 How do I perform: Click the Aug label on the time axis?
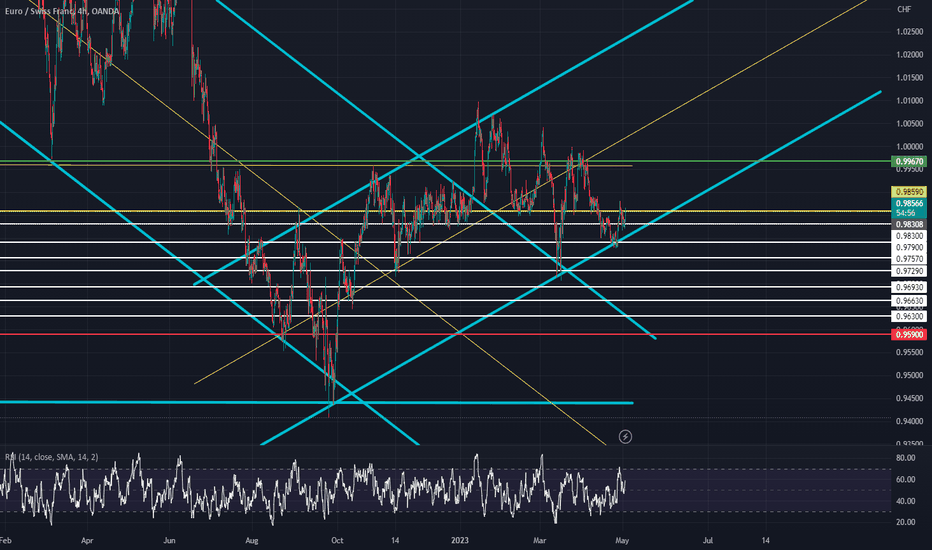click(252, 540)
